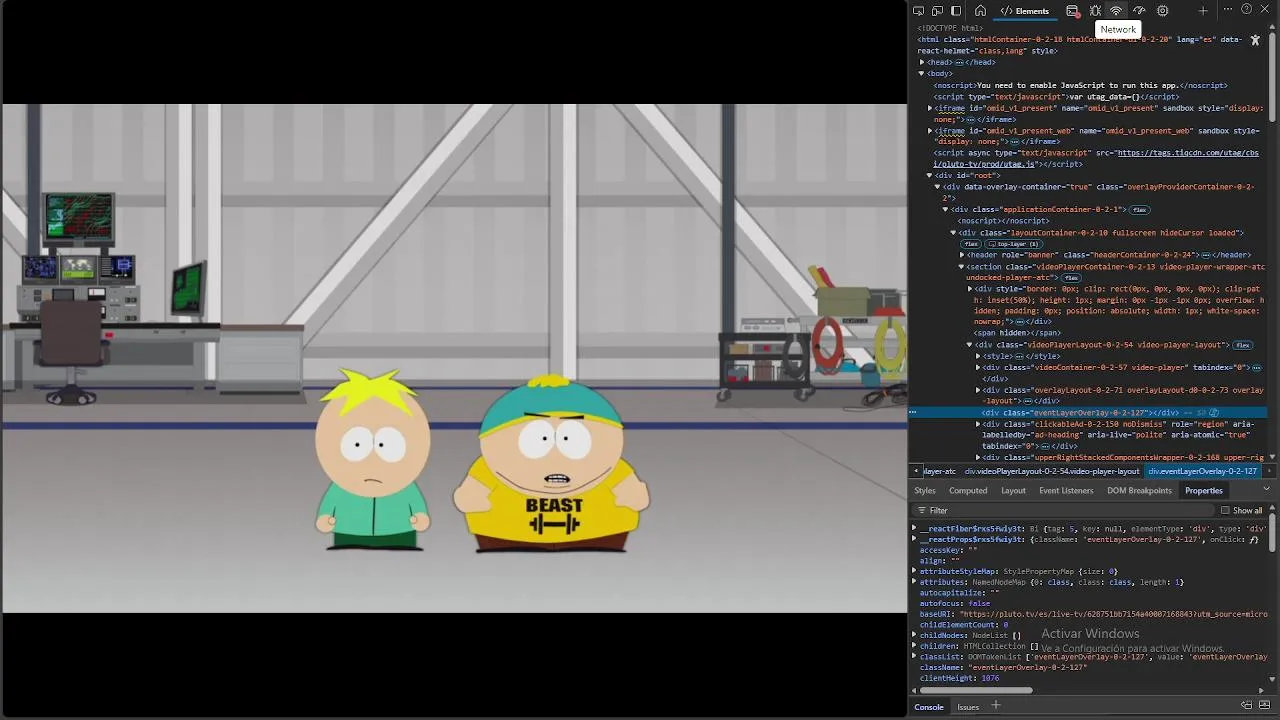Open DevTools help question mark
This screenshot has height=720, width=1280.
1246,10
